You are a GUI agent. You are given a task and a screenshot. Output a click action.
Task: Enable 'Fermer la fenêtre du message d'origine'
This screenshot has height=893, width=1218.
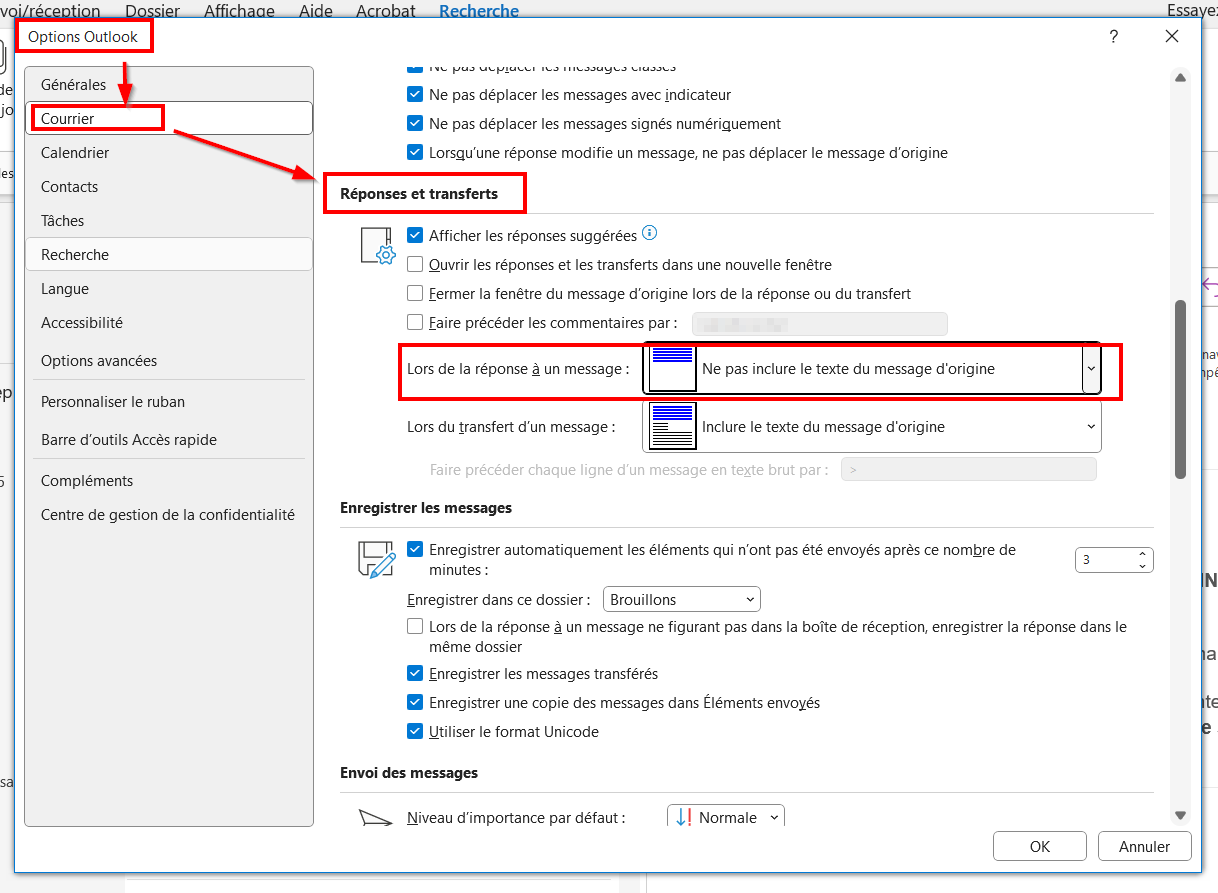tap(415, 294)
